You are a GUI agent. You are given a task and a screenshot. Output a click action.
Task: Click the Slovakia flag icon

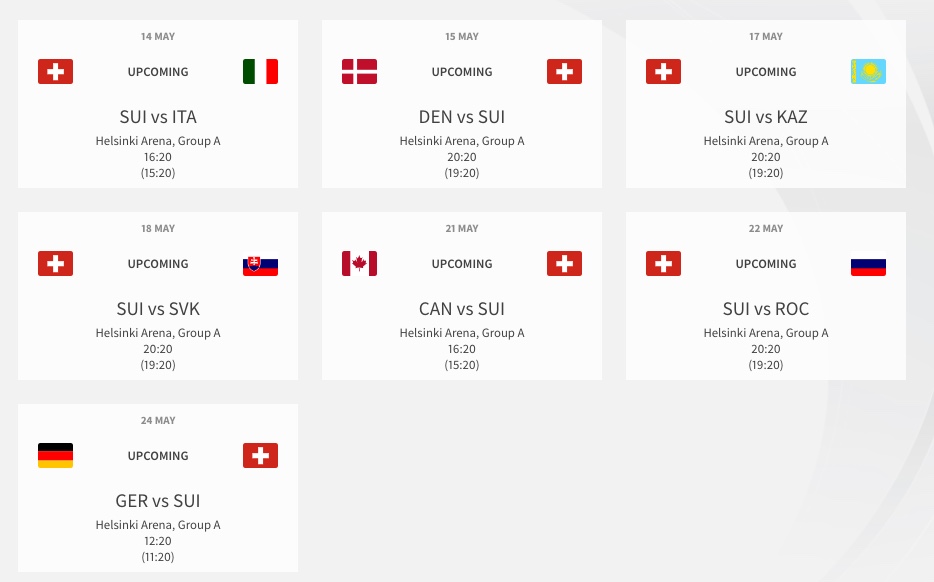click(x=260, y=264)
